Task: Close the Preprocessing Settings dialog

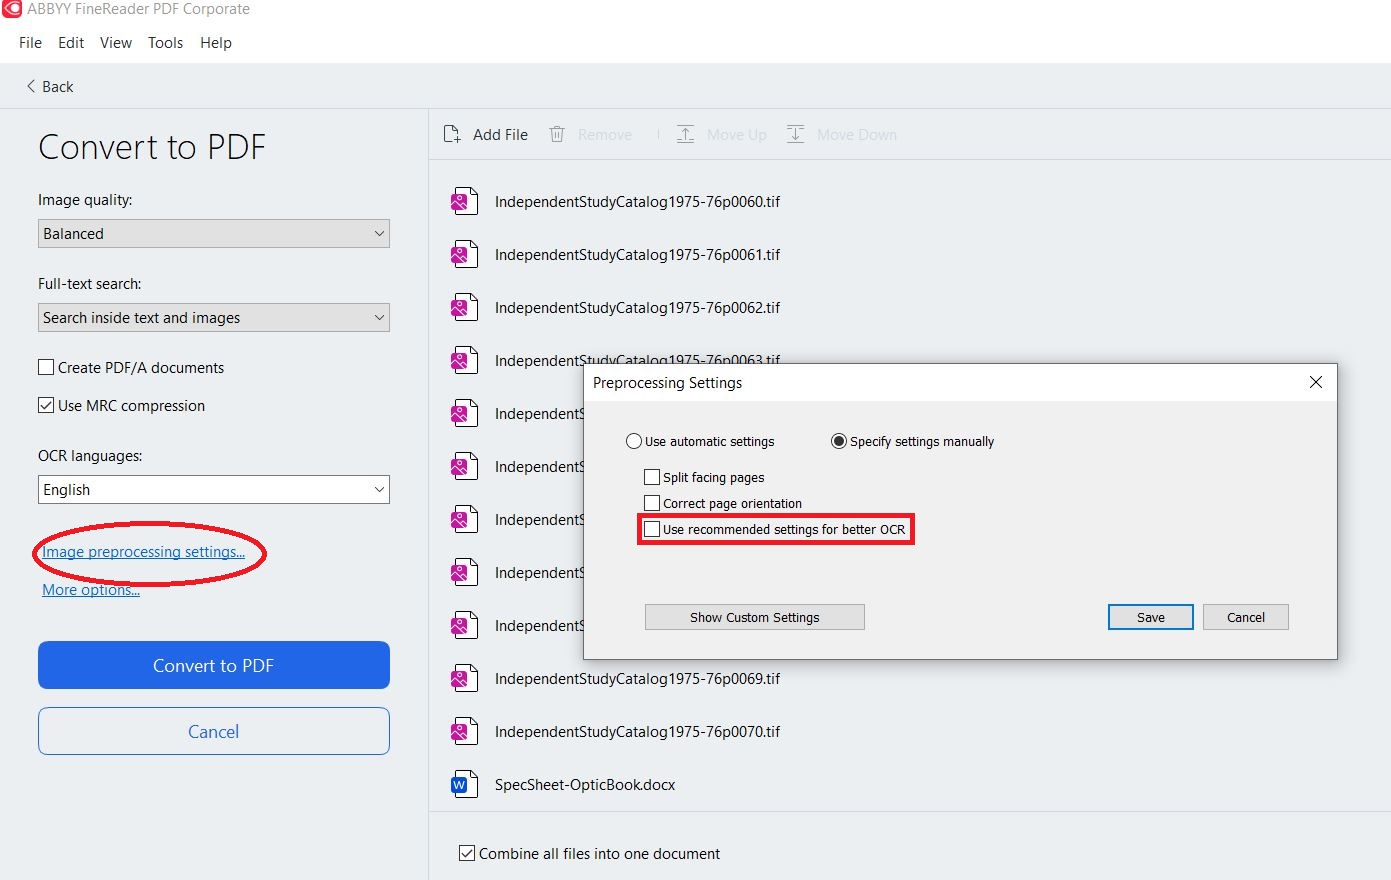Action: (1316, 383)
